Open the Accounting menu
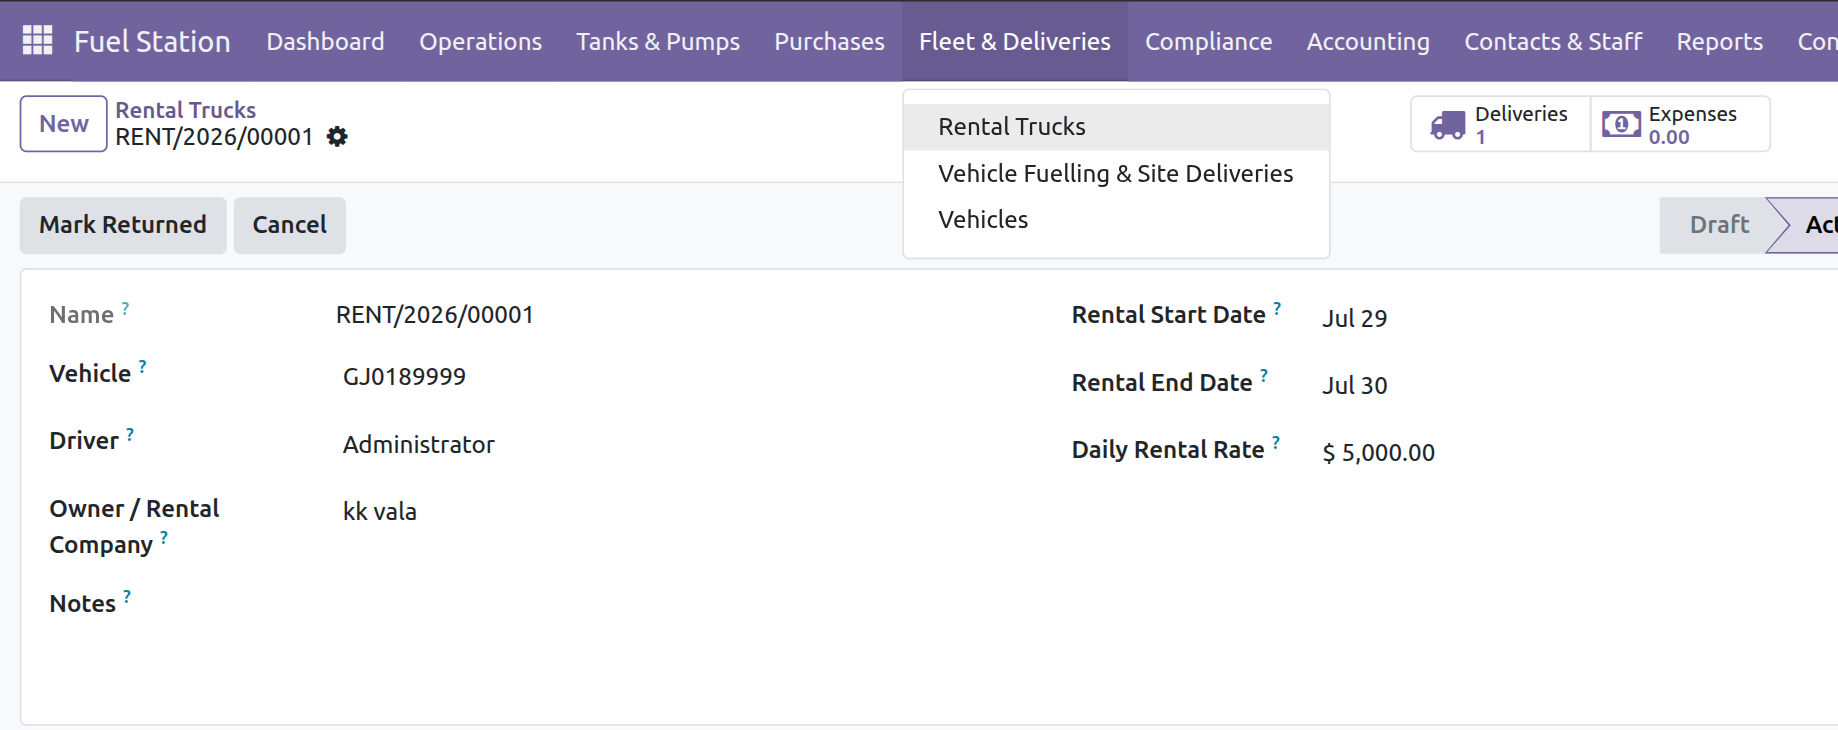This screenshot has width=1838, height=730. click(x=1368, y=41)
